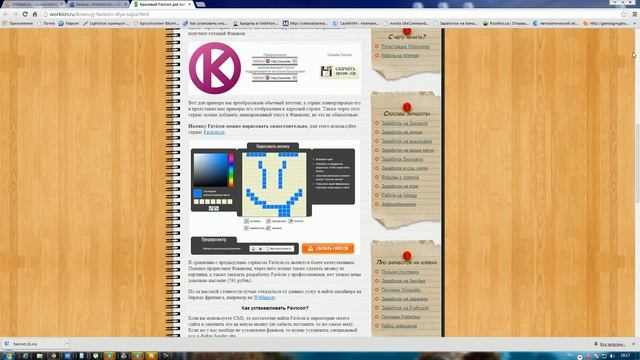Open the 'Заработок на бина...' bookmark
640x360 pixels.
455,23
